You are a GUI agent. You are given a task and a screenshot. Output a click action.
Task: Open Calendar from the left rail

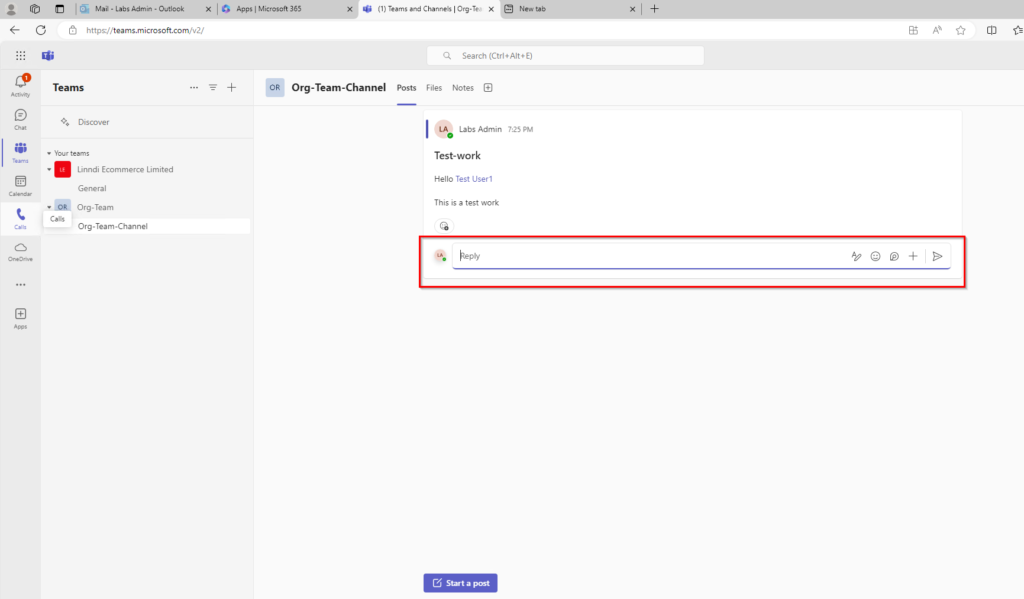tap(20, 186)
